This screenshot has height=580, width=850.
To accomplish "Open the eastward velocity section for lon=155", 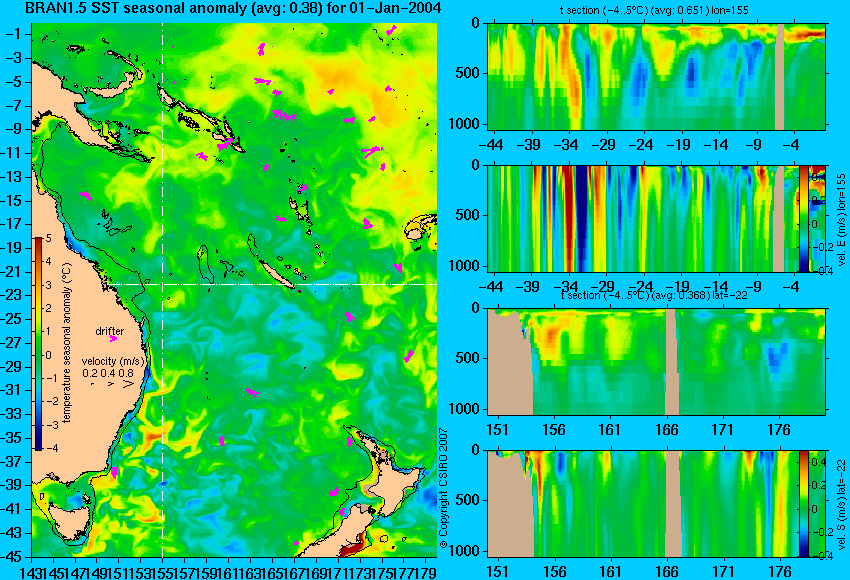I will (x=643, y=218).
